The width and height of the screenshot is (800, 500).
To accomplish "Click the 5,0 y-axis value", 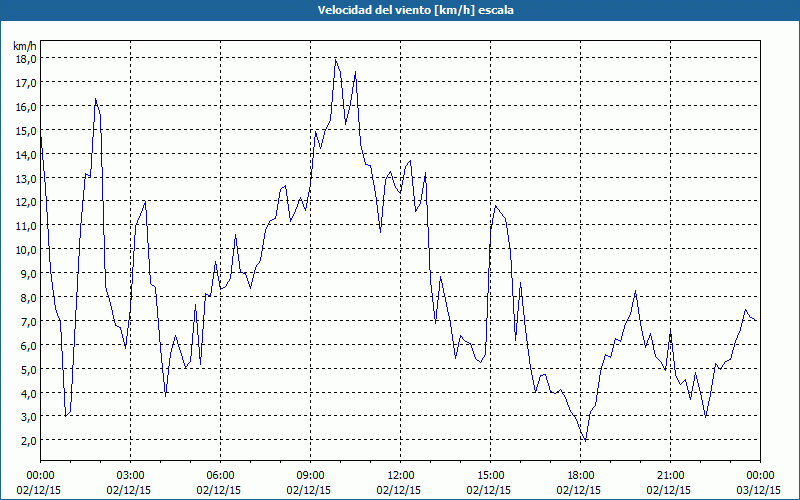I will click(x=29, y=369).
